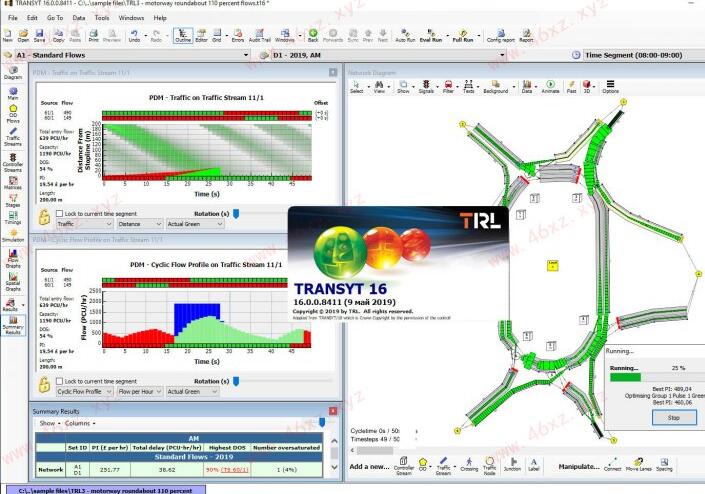The height and width of the screenshot is (494, 705).
Task: Save the file using the Save icon
Action: 40,36
